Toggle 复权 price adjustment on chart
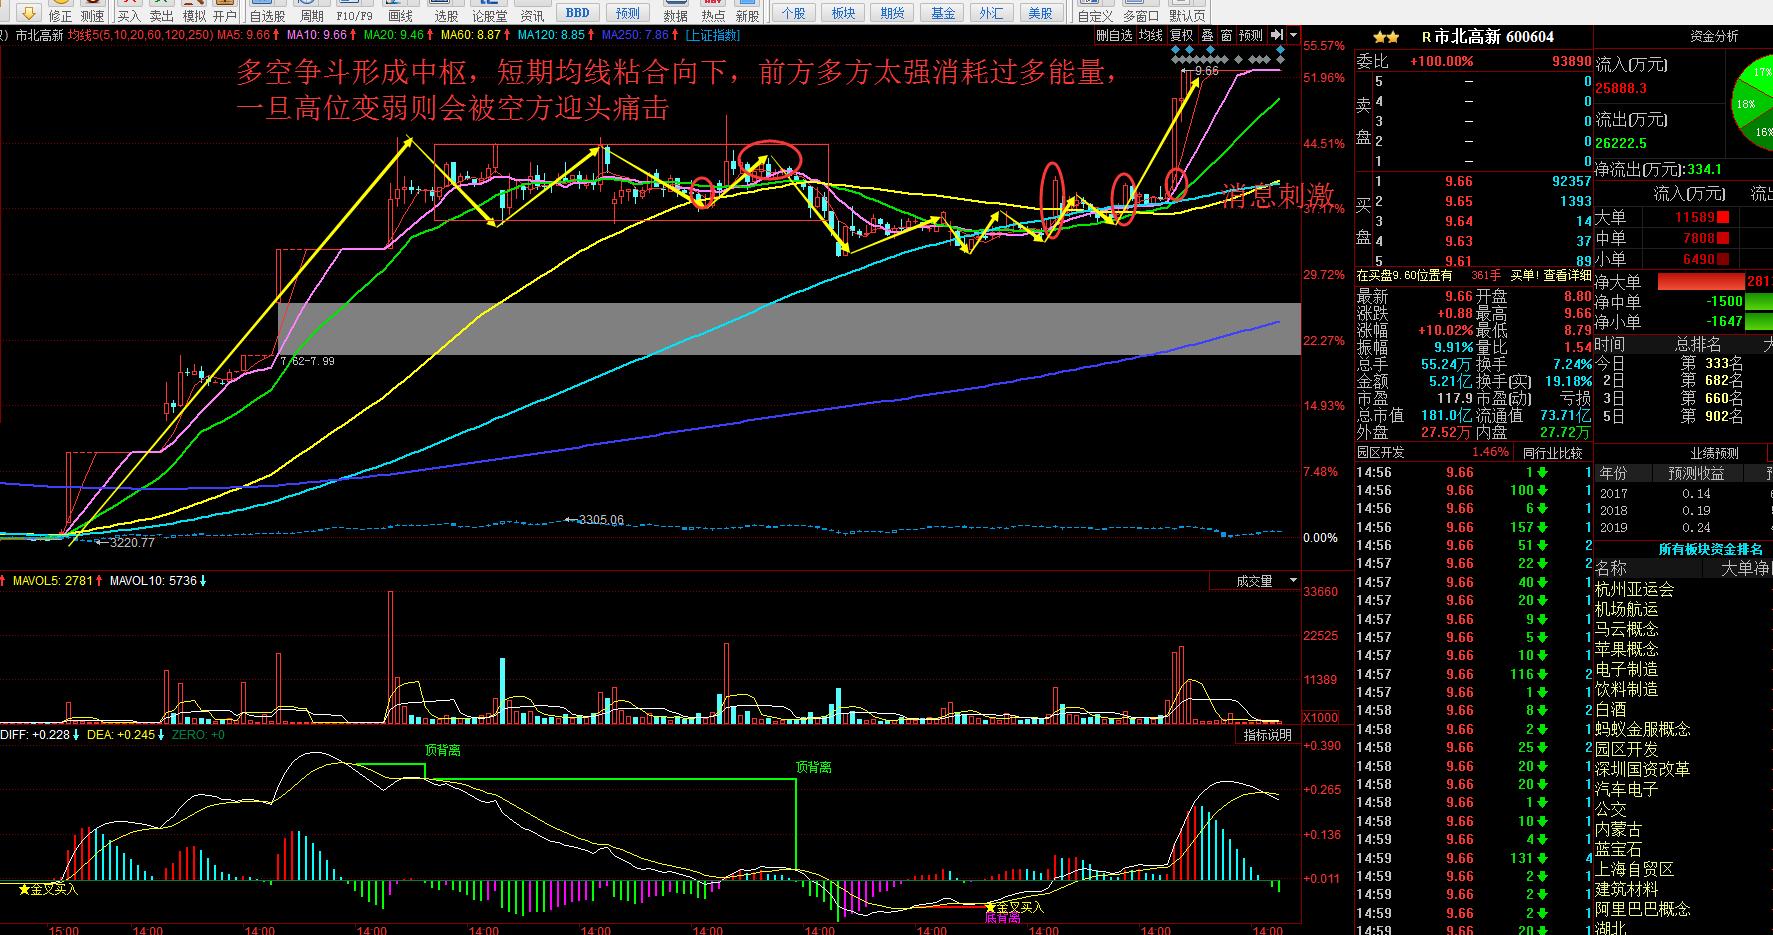 pyautogui.click(x=1182, y=35)
